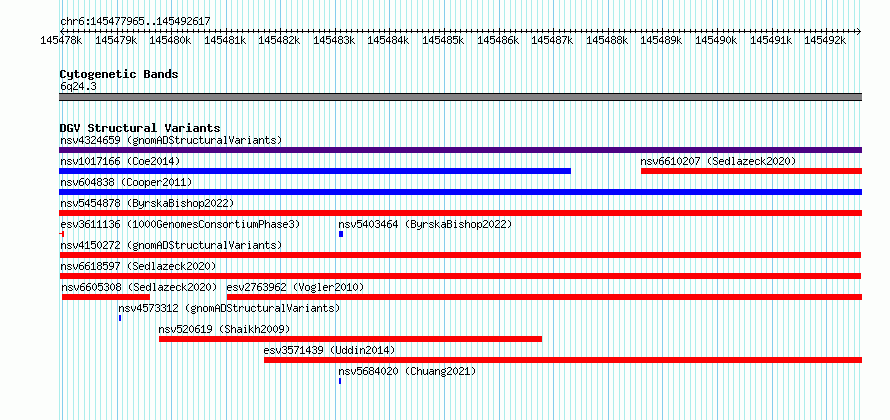
Task: Click the red esv3571439 variant bar
Action: pos(563,360)
